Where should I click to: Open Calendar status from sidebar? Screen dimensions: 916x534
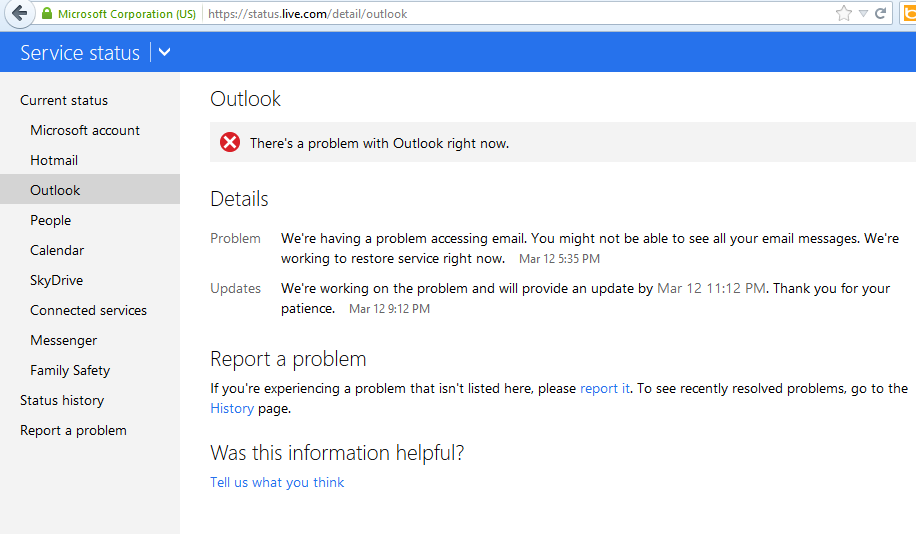pyautogui.click(x=57, y=250)
